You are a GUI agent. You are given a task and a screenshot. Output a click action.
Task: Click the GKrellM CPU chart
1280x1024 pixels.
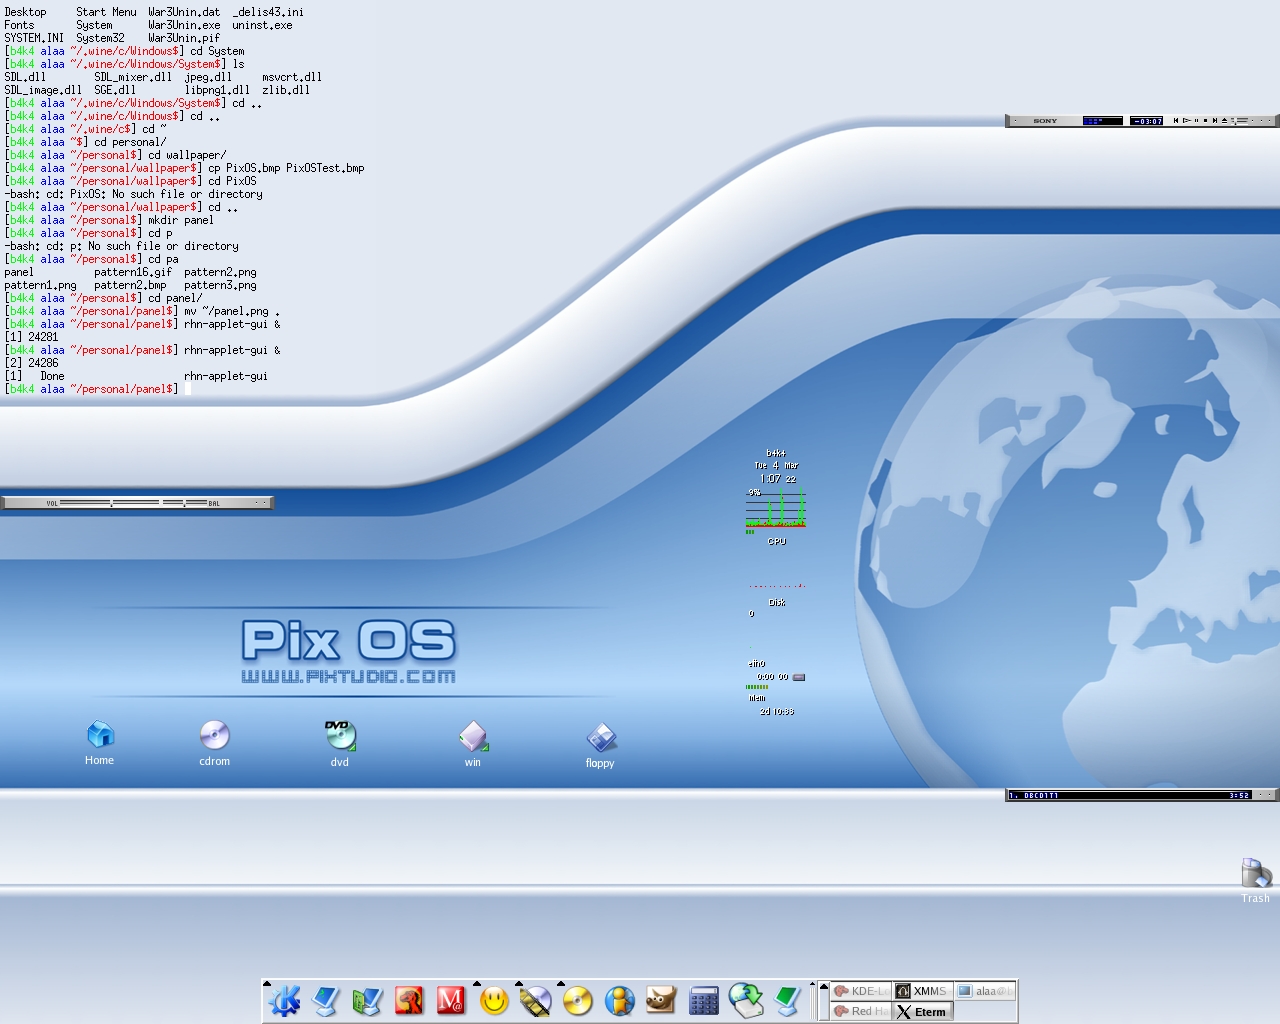click(x=776, y=508)
